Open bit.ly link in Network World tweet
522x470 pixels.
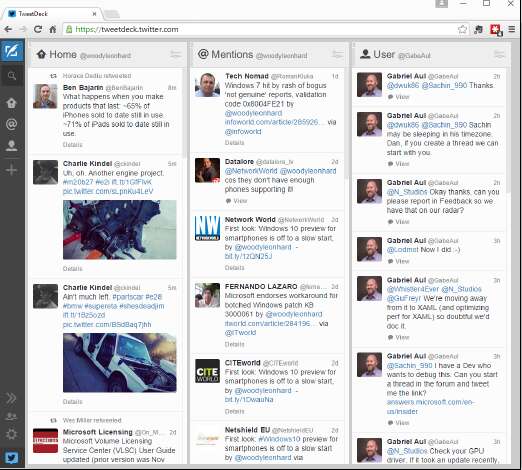coord(248,256)
